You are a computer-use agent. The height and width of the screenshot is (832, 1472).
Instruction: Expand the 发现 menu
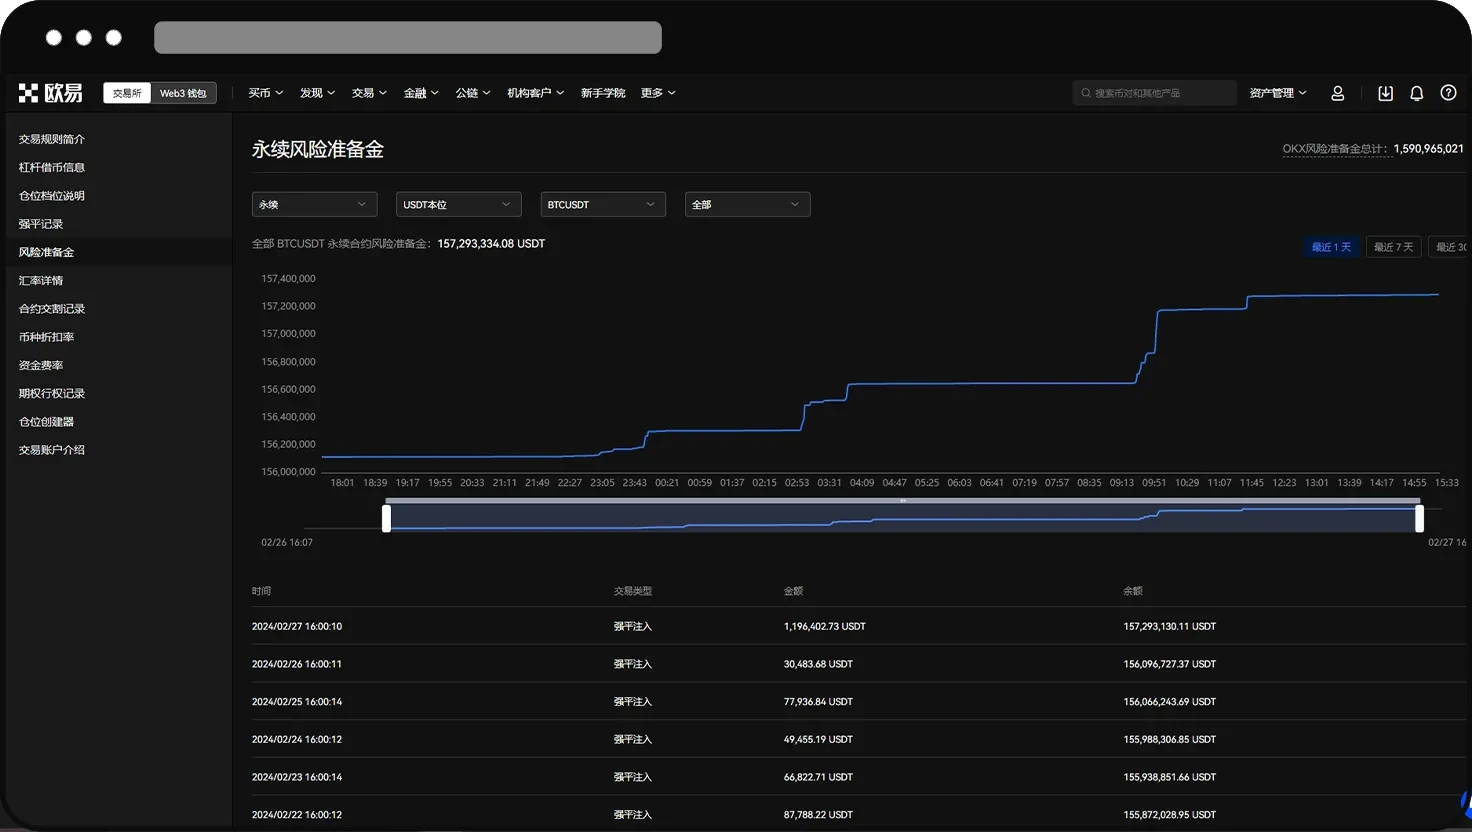[x=318, y=93]
